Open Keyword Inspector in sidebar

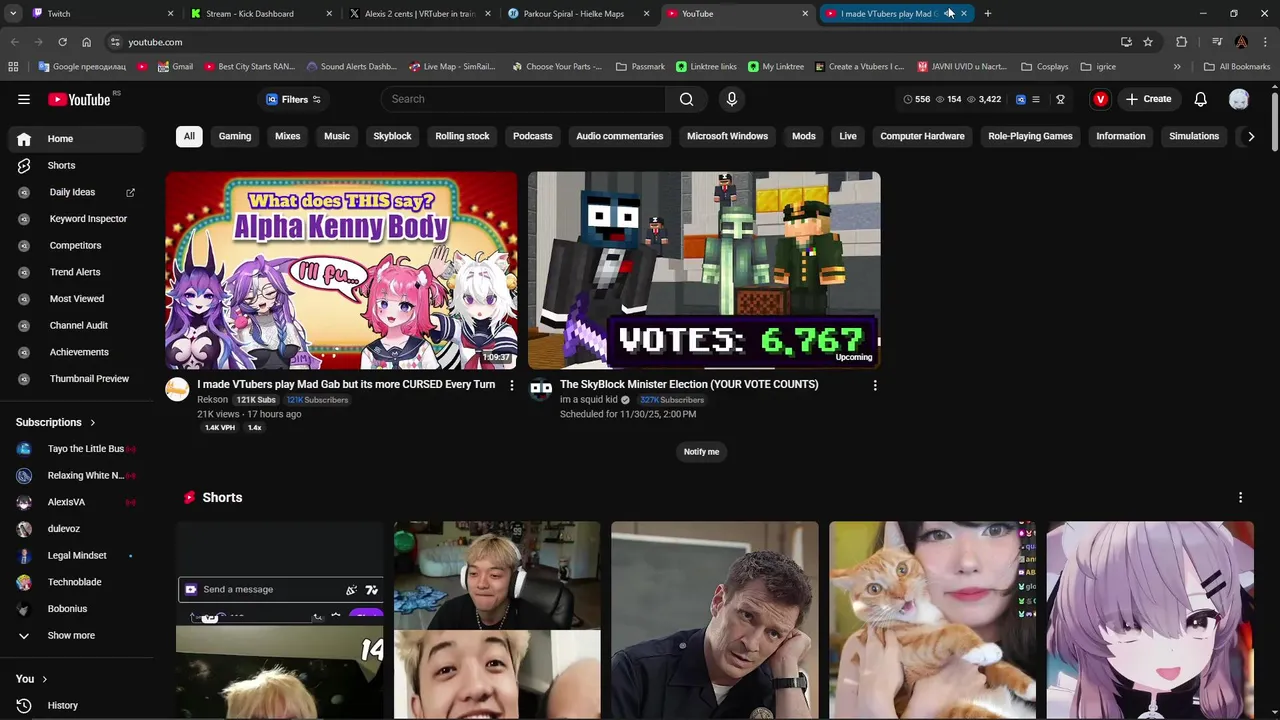pos(78,219)
